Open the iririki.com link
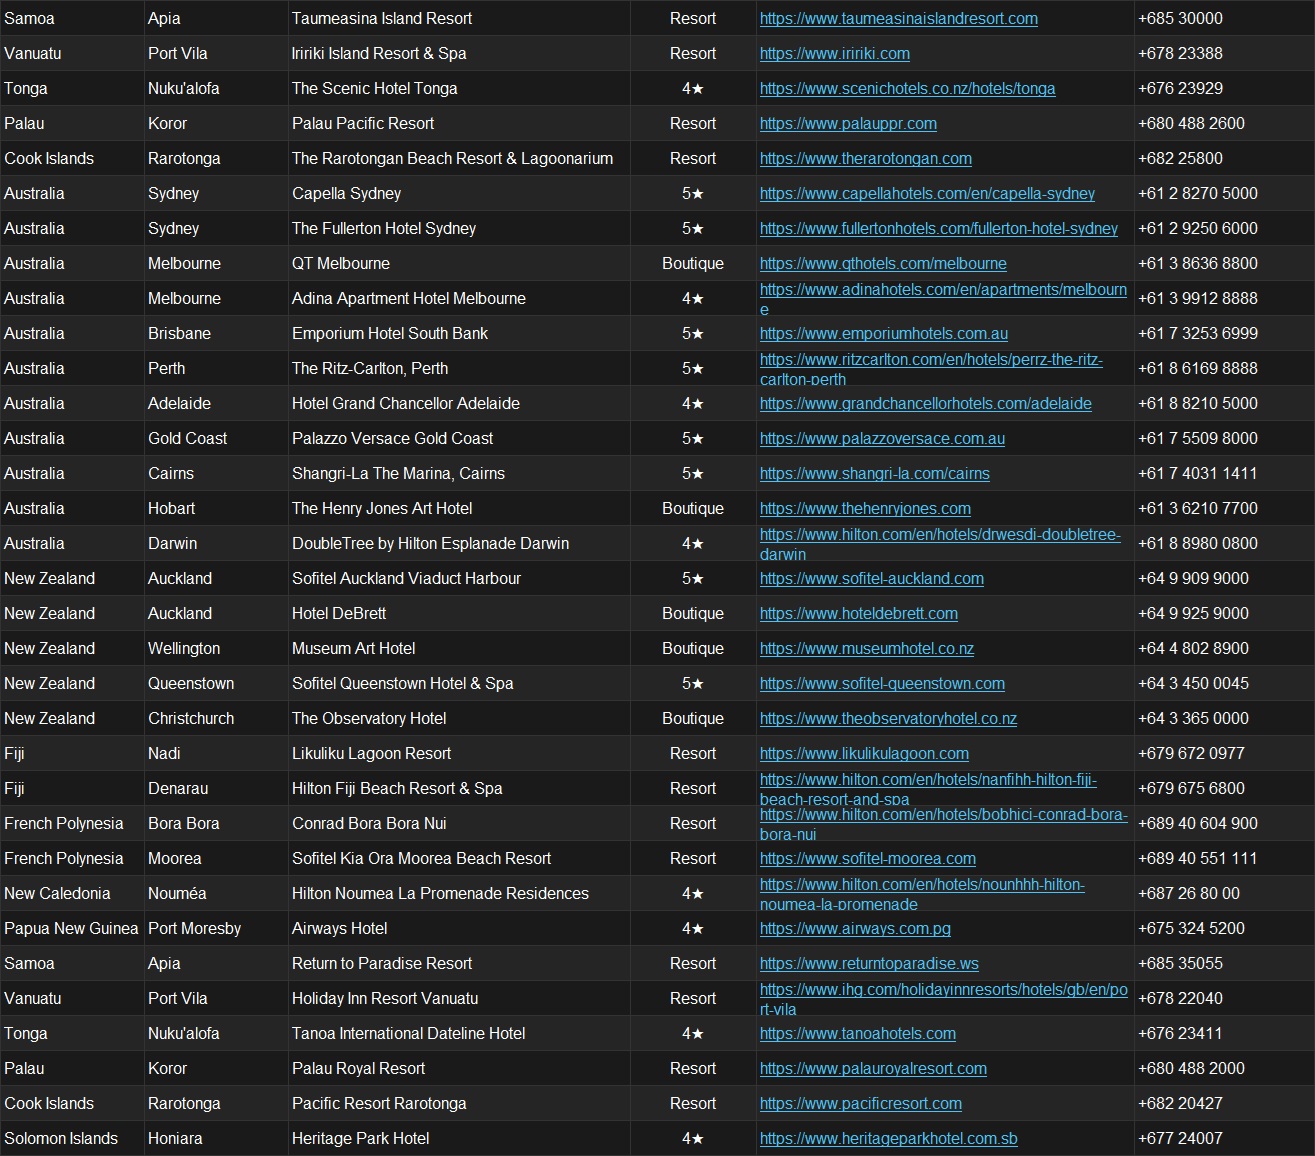The height and width of the screenshot is (1156, 1315). coord(835,53)
